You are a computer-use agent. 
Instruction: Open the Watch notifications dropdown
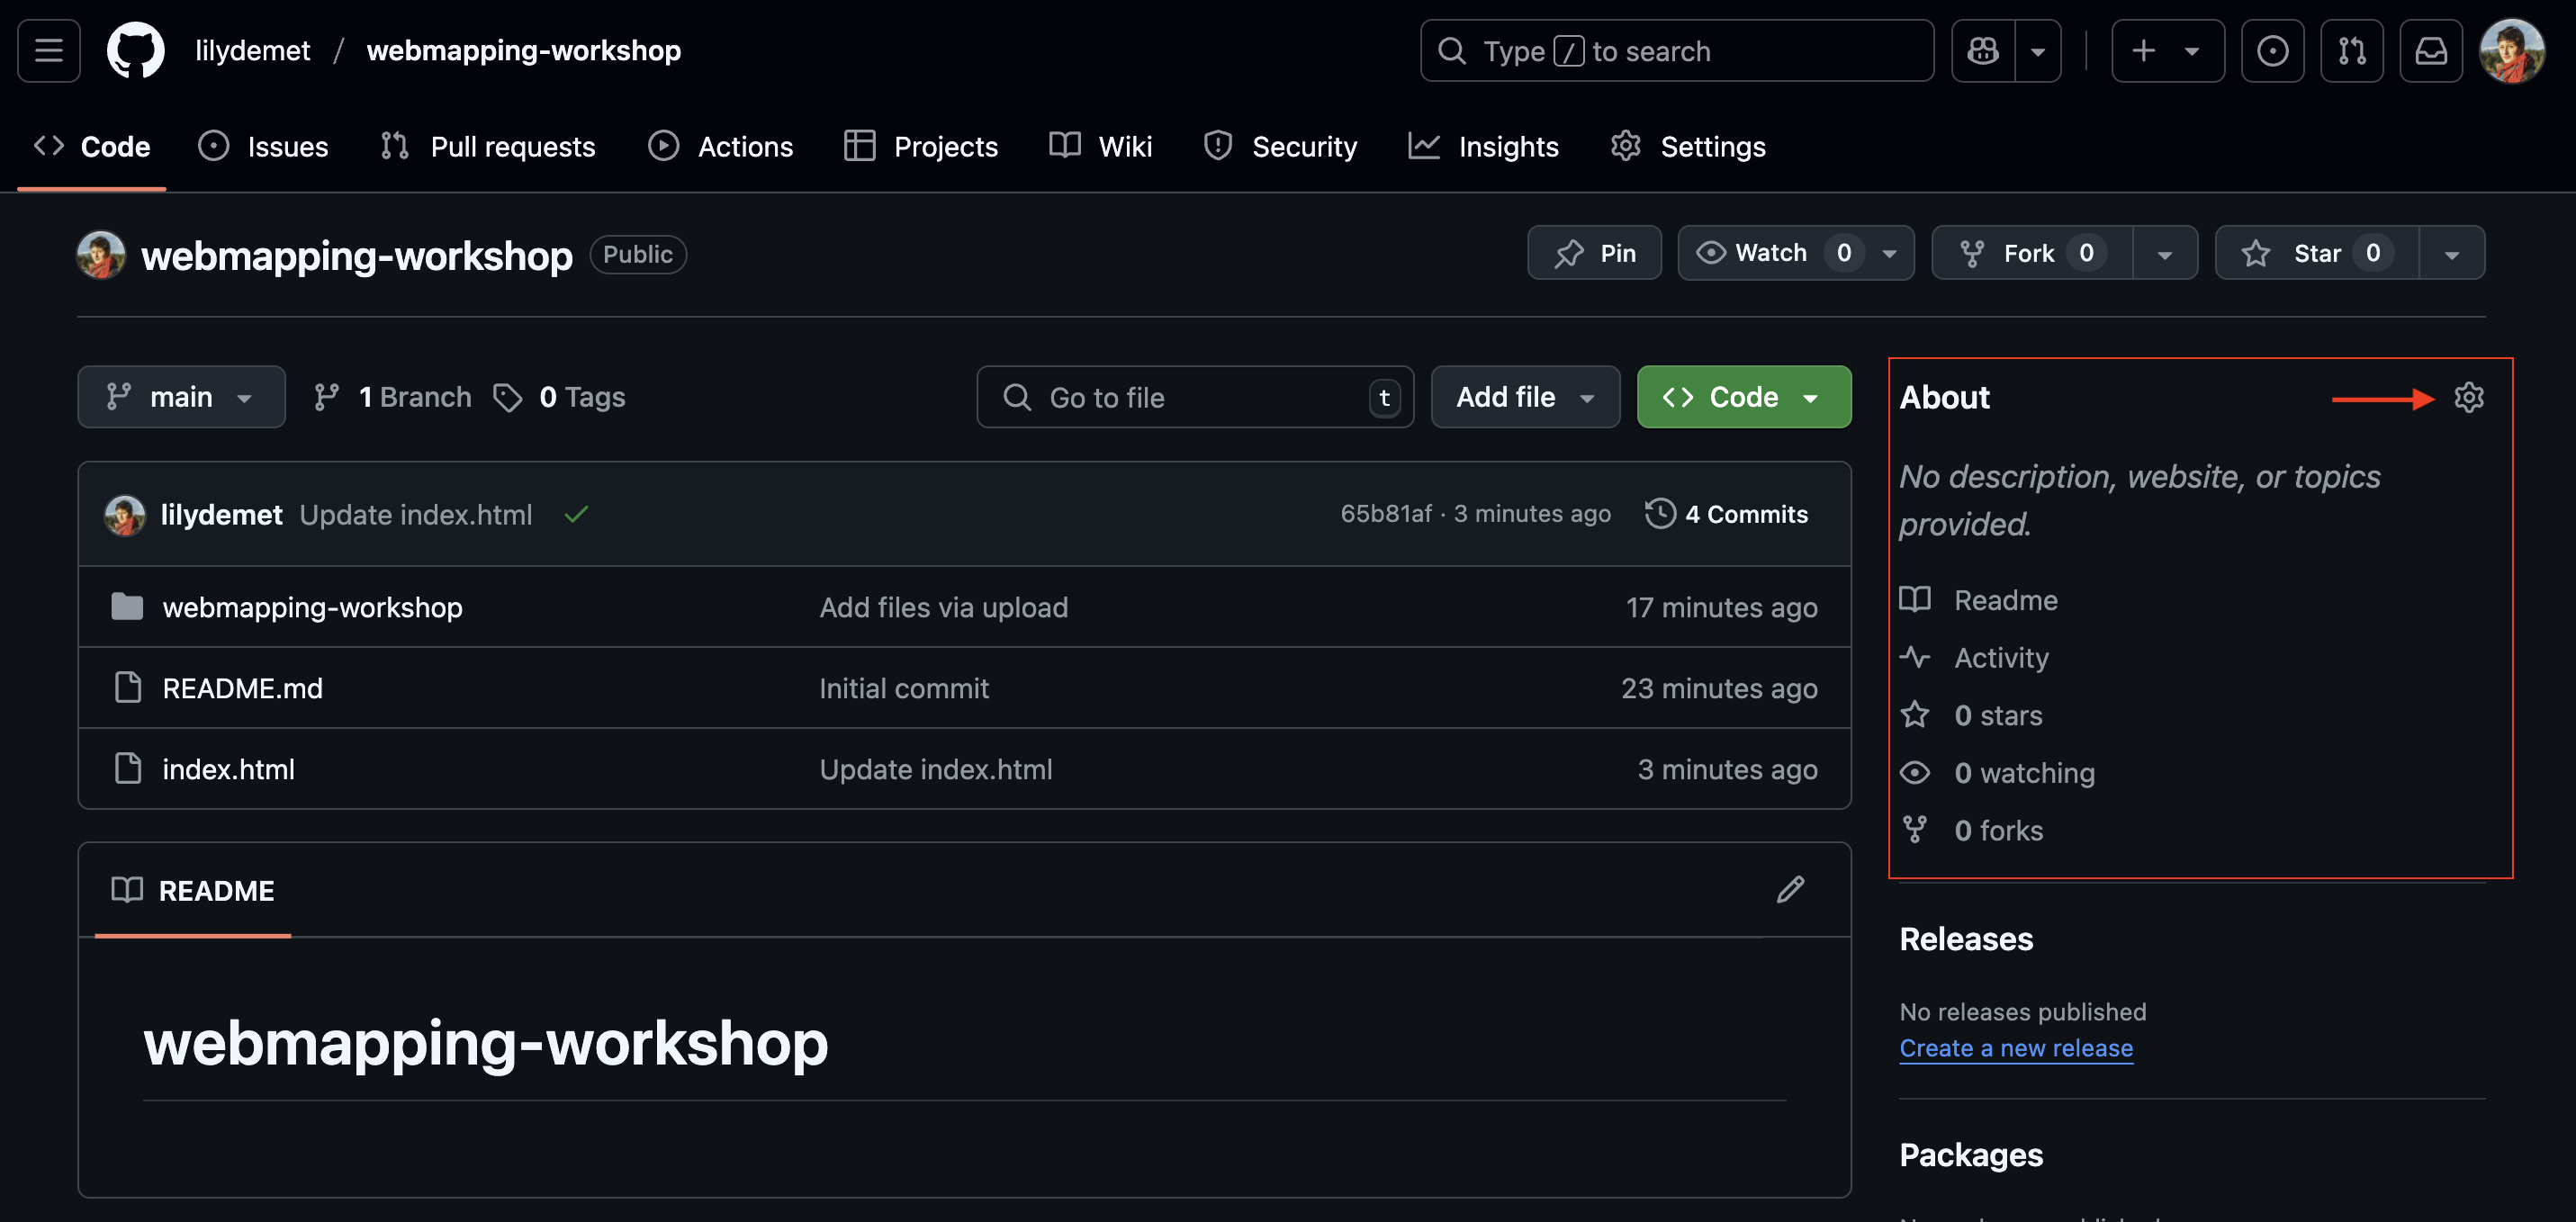(1795, 253)
